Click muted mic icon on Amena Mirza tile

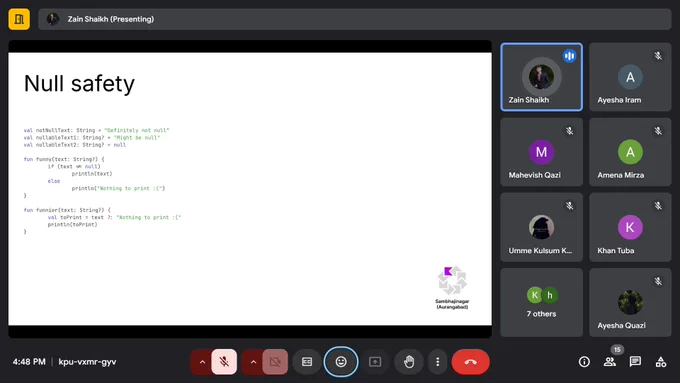tap(658, 131)
